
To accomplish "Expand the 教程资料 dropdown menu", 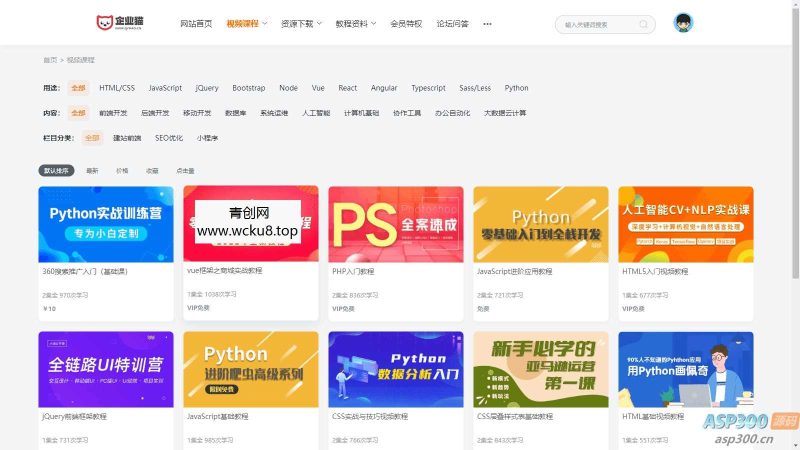I will click(x=356, y=23).
